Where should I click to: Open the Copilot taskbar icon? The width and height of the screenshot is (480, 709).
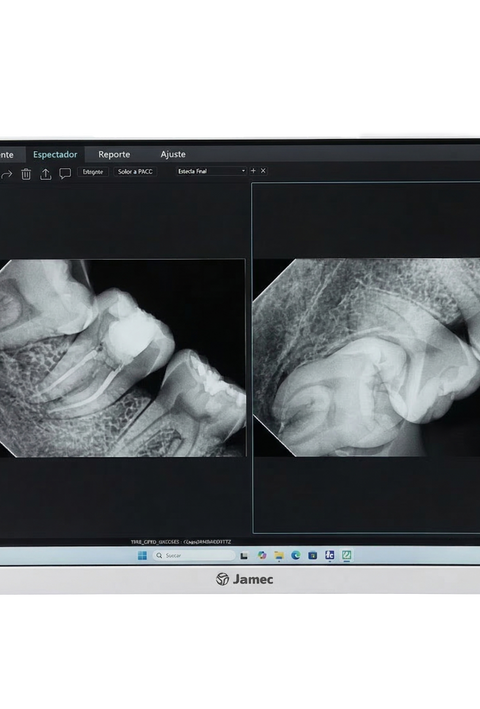pos(262,556)
